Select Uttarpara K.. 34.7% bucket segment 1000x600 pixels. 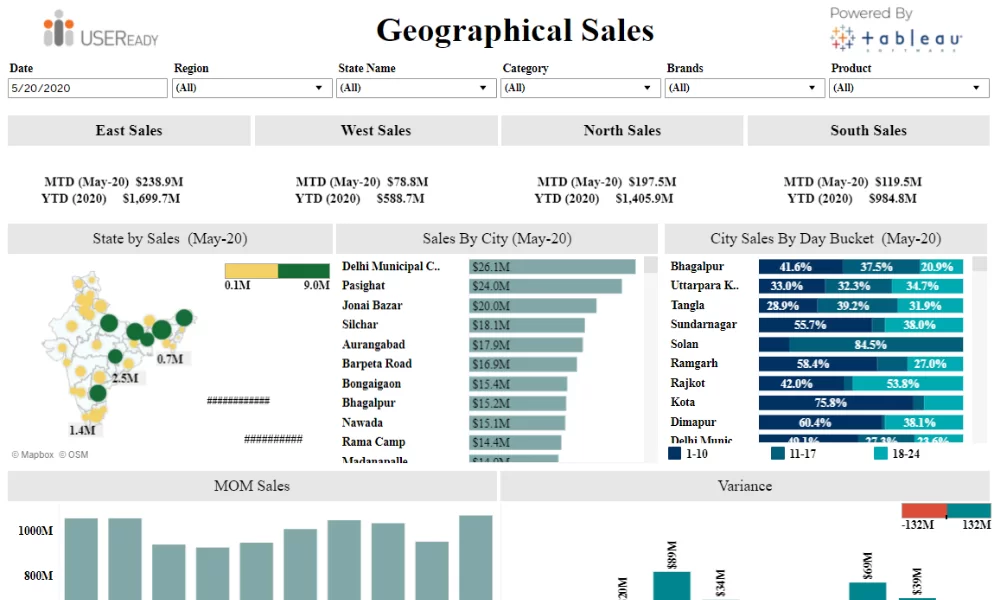click(x=927, y=286)
